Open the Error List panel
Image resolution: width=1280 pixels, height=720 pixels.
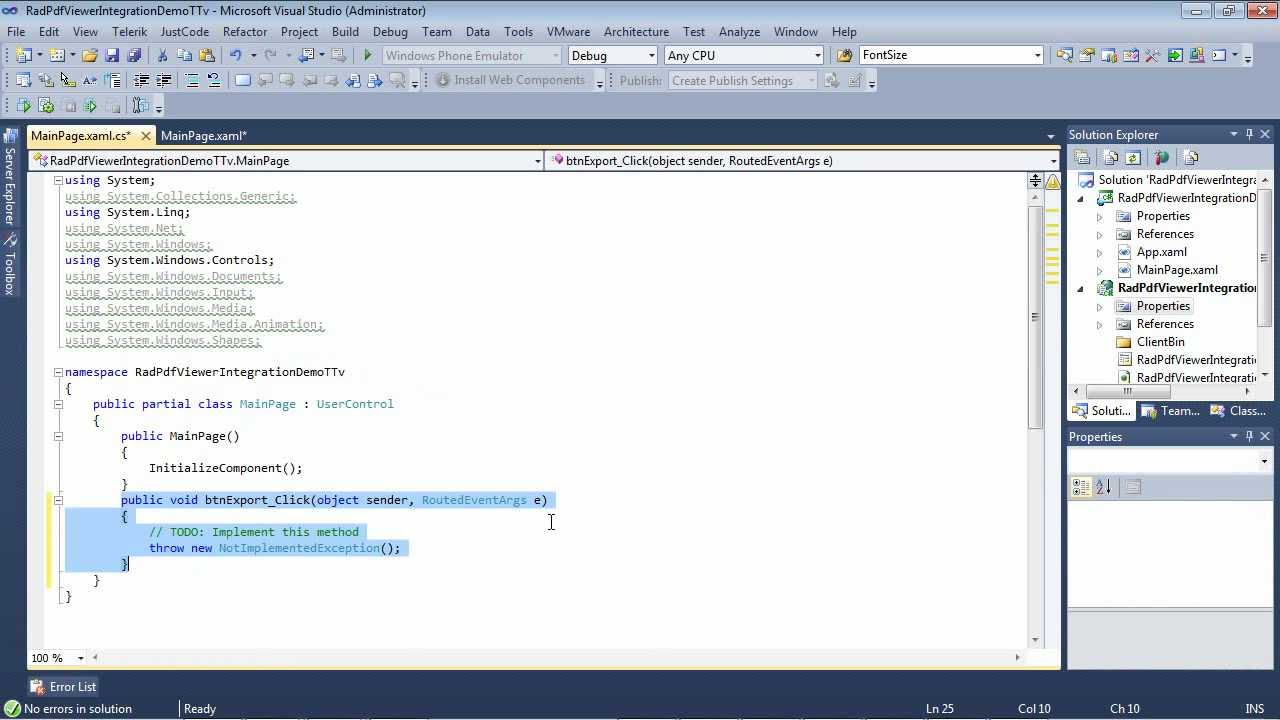coord(63,687)
